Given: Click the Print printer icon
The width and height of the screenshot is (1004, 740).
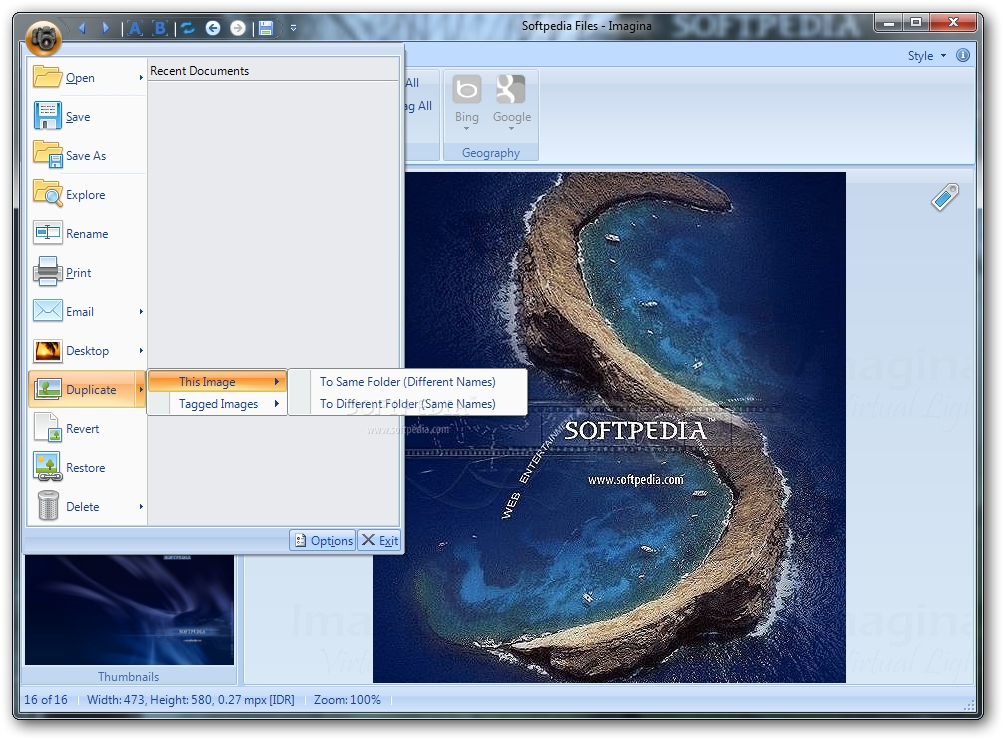Looking at the screenshot, I should (47, 271).
